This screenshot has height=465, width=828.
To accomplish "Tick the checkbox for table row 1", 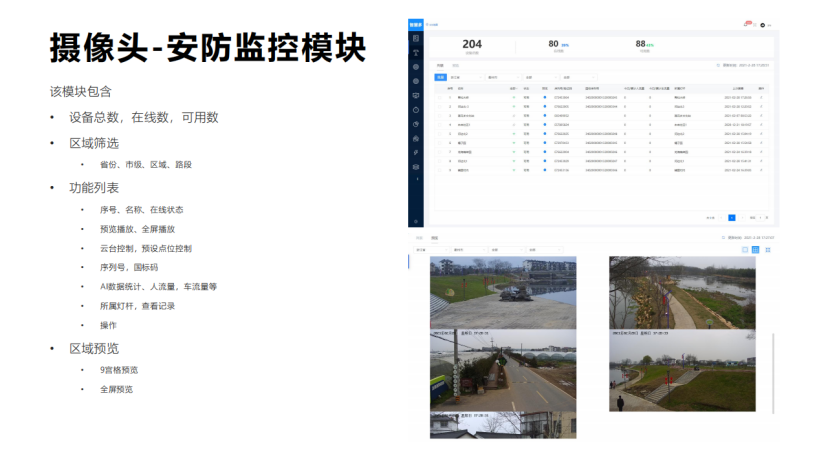I will pyautogui.click(x=439, y=98).
